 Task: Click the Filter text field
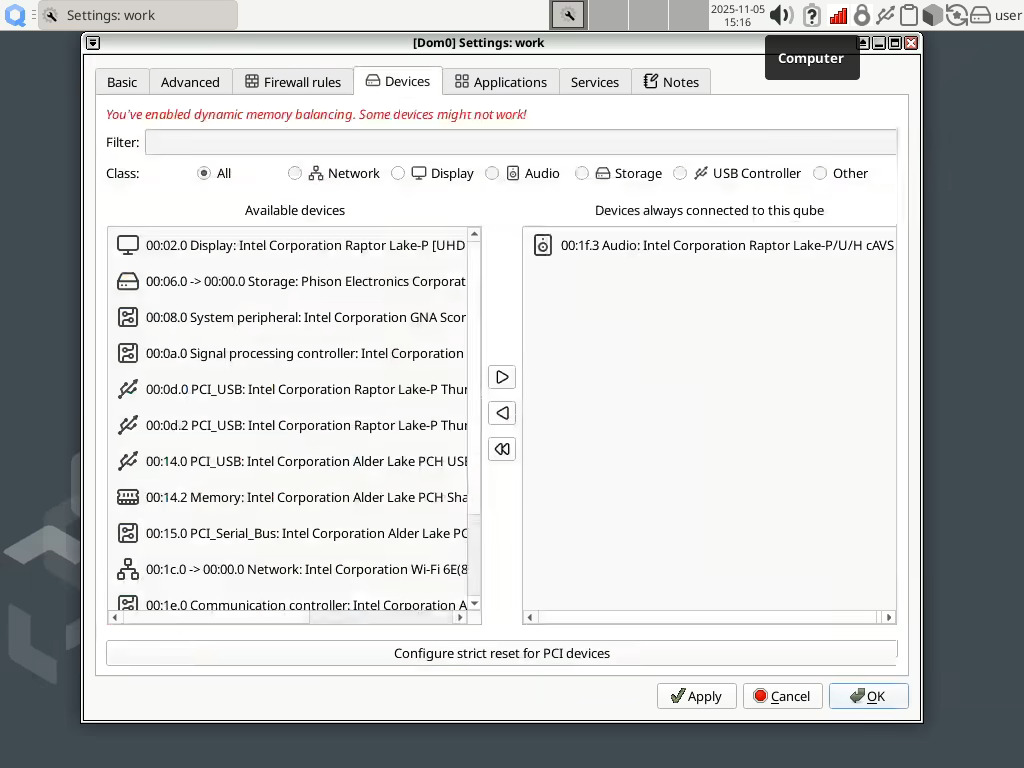coord(520,142)
